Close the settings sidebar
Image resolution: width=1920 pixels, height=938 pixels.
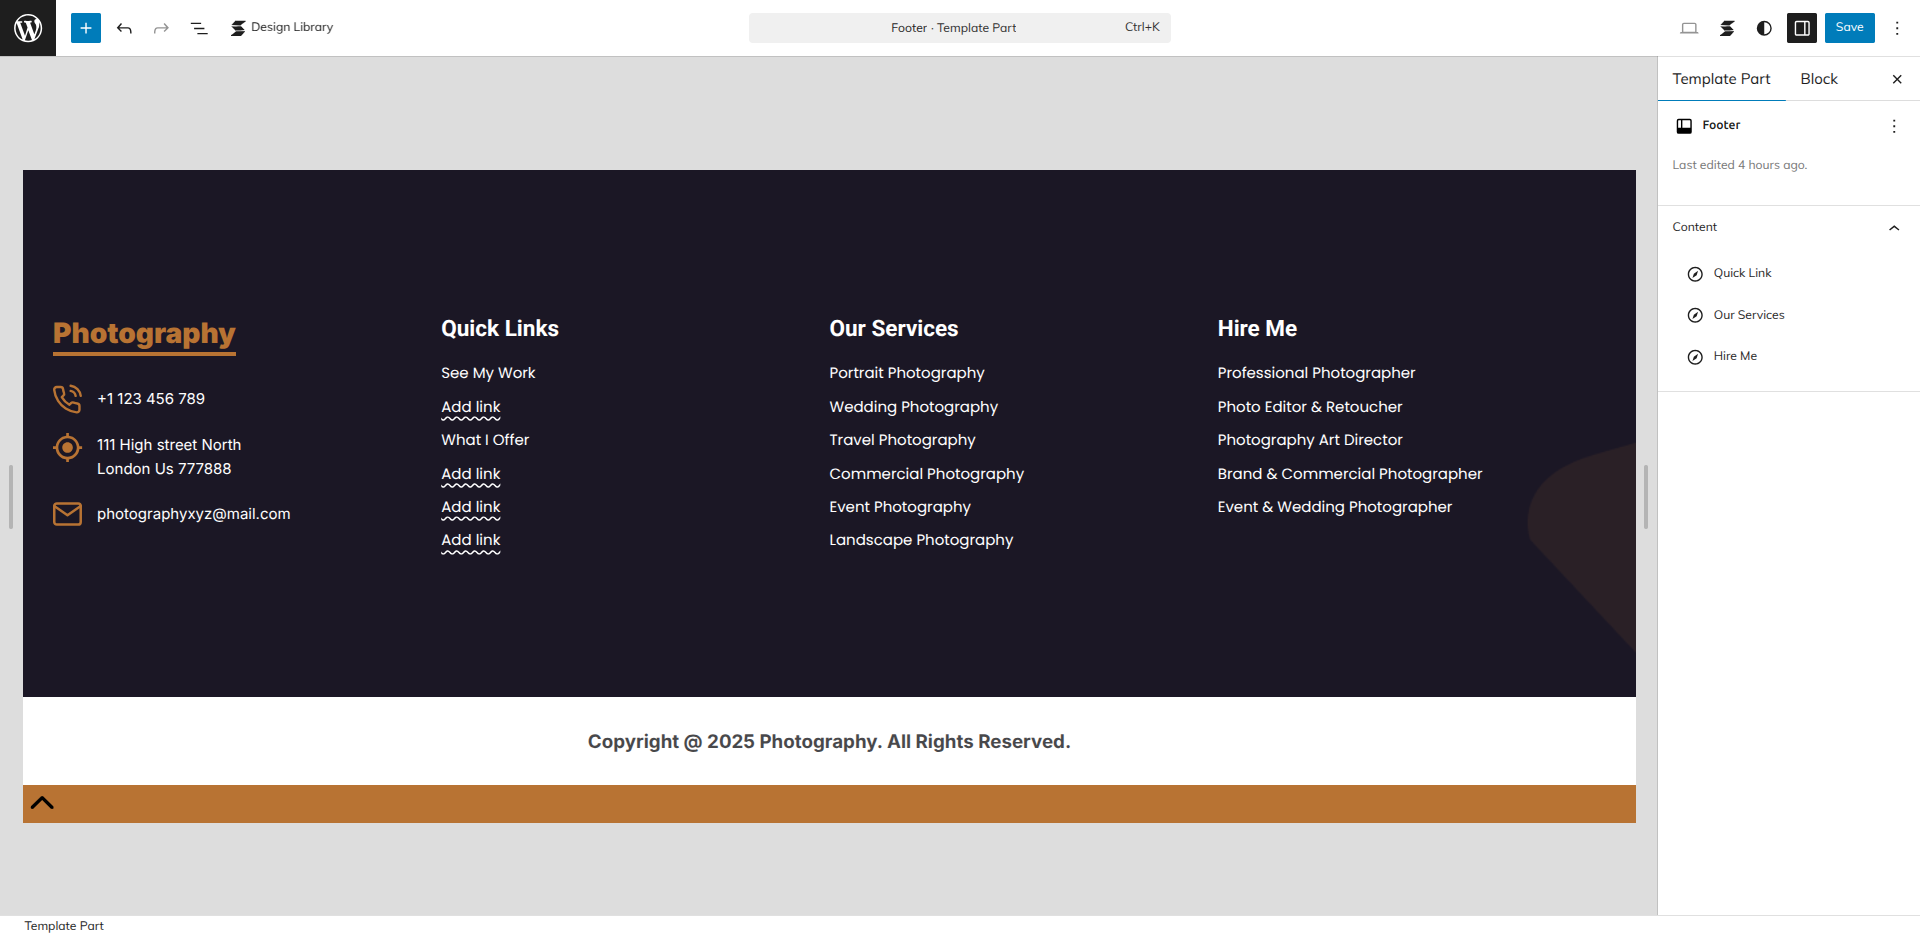(1897, 79)
